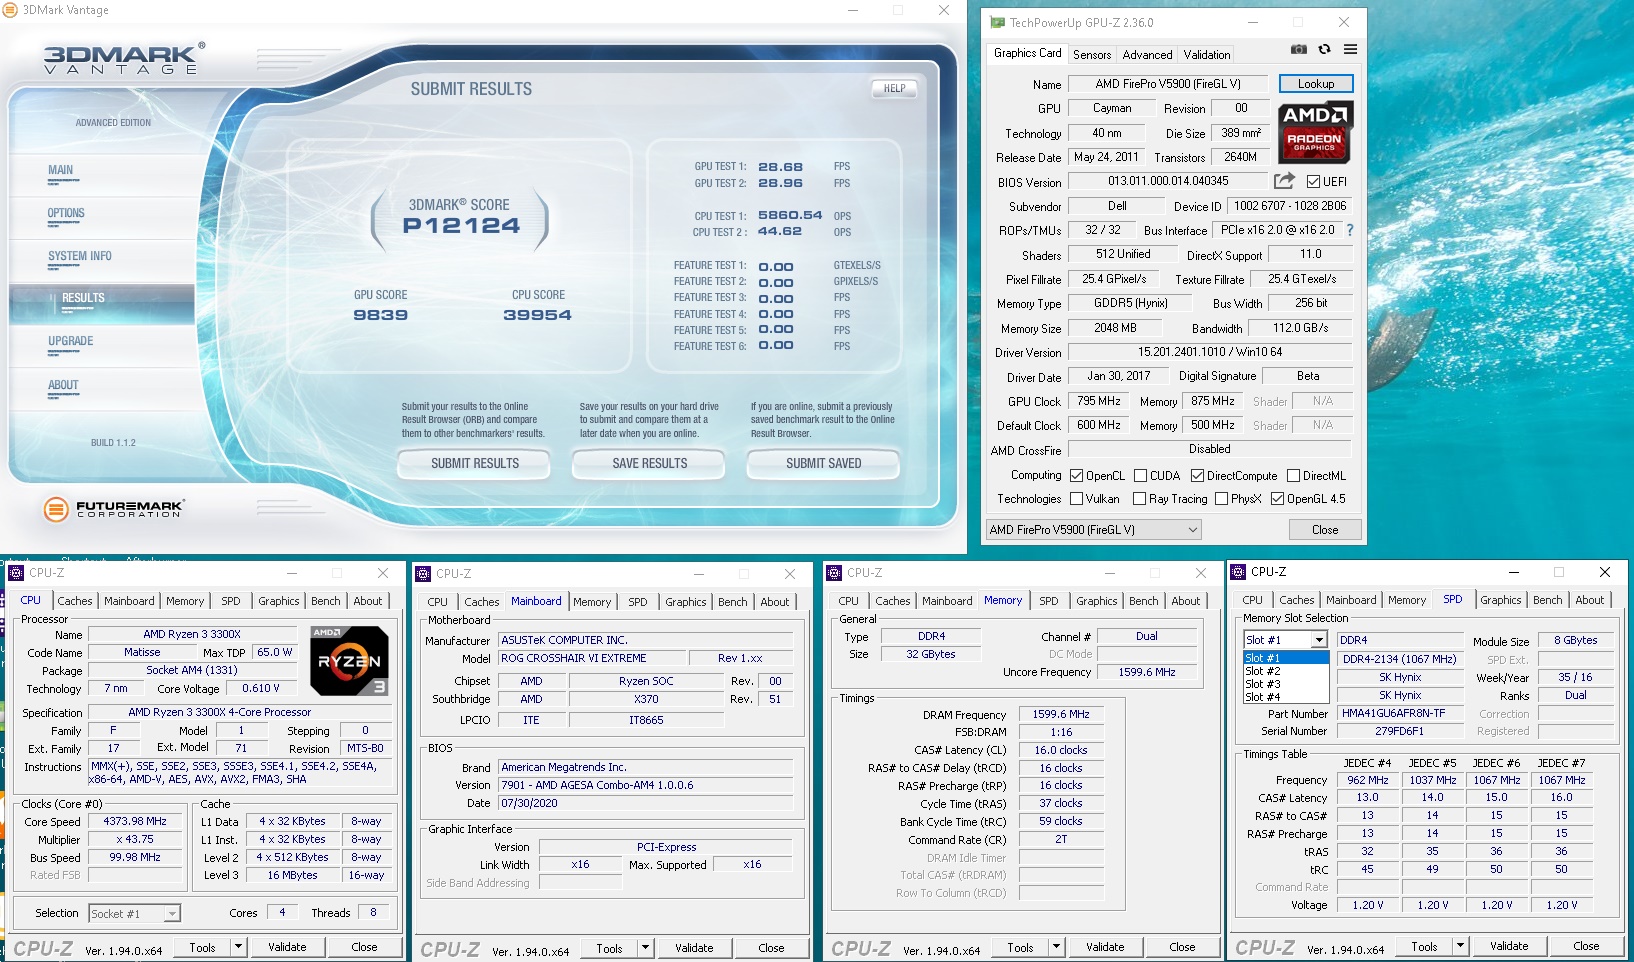Click the GPU-Z title bar icon
Viewport: 1634px width, 962px height.
click(997, 22)
